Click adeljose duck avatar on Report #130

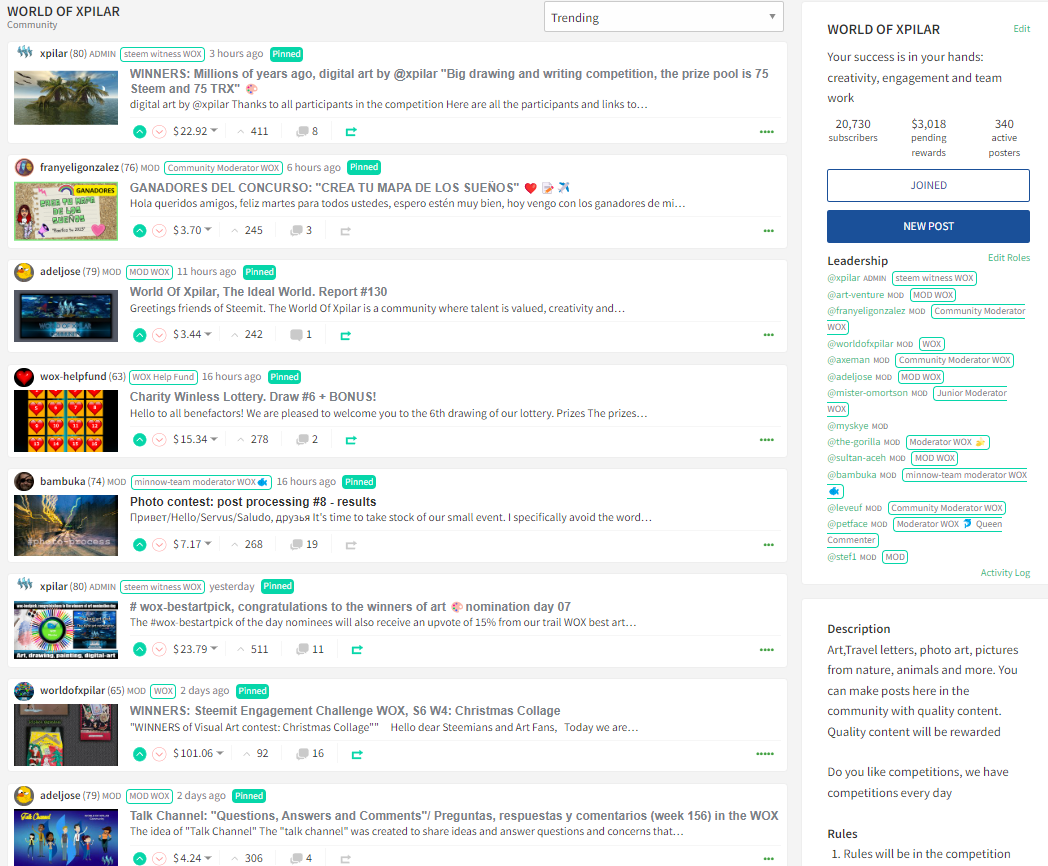pyautogui.click(x=24, y=272)
